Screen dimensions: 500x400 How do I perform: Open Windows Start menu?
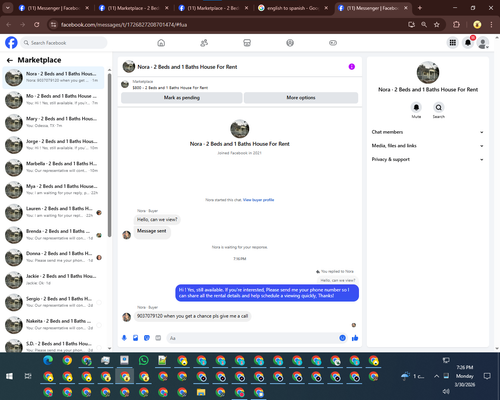point(9,376)
